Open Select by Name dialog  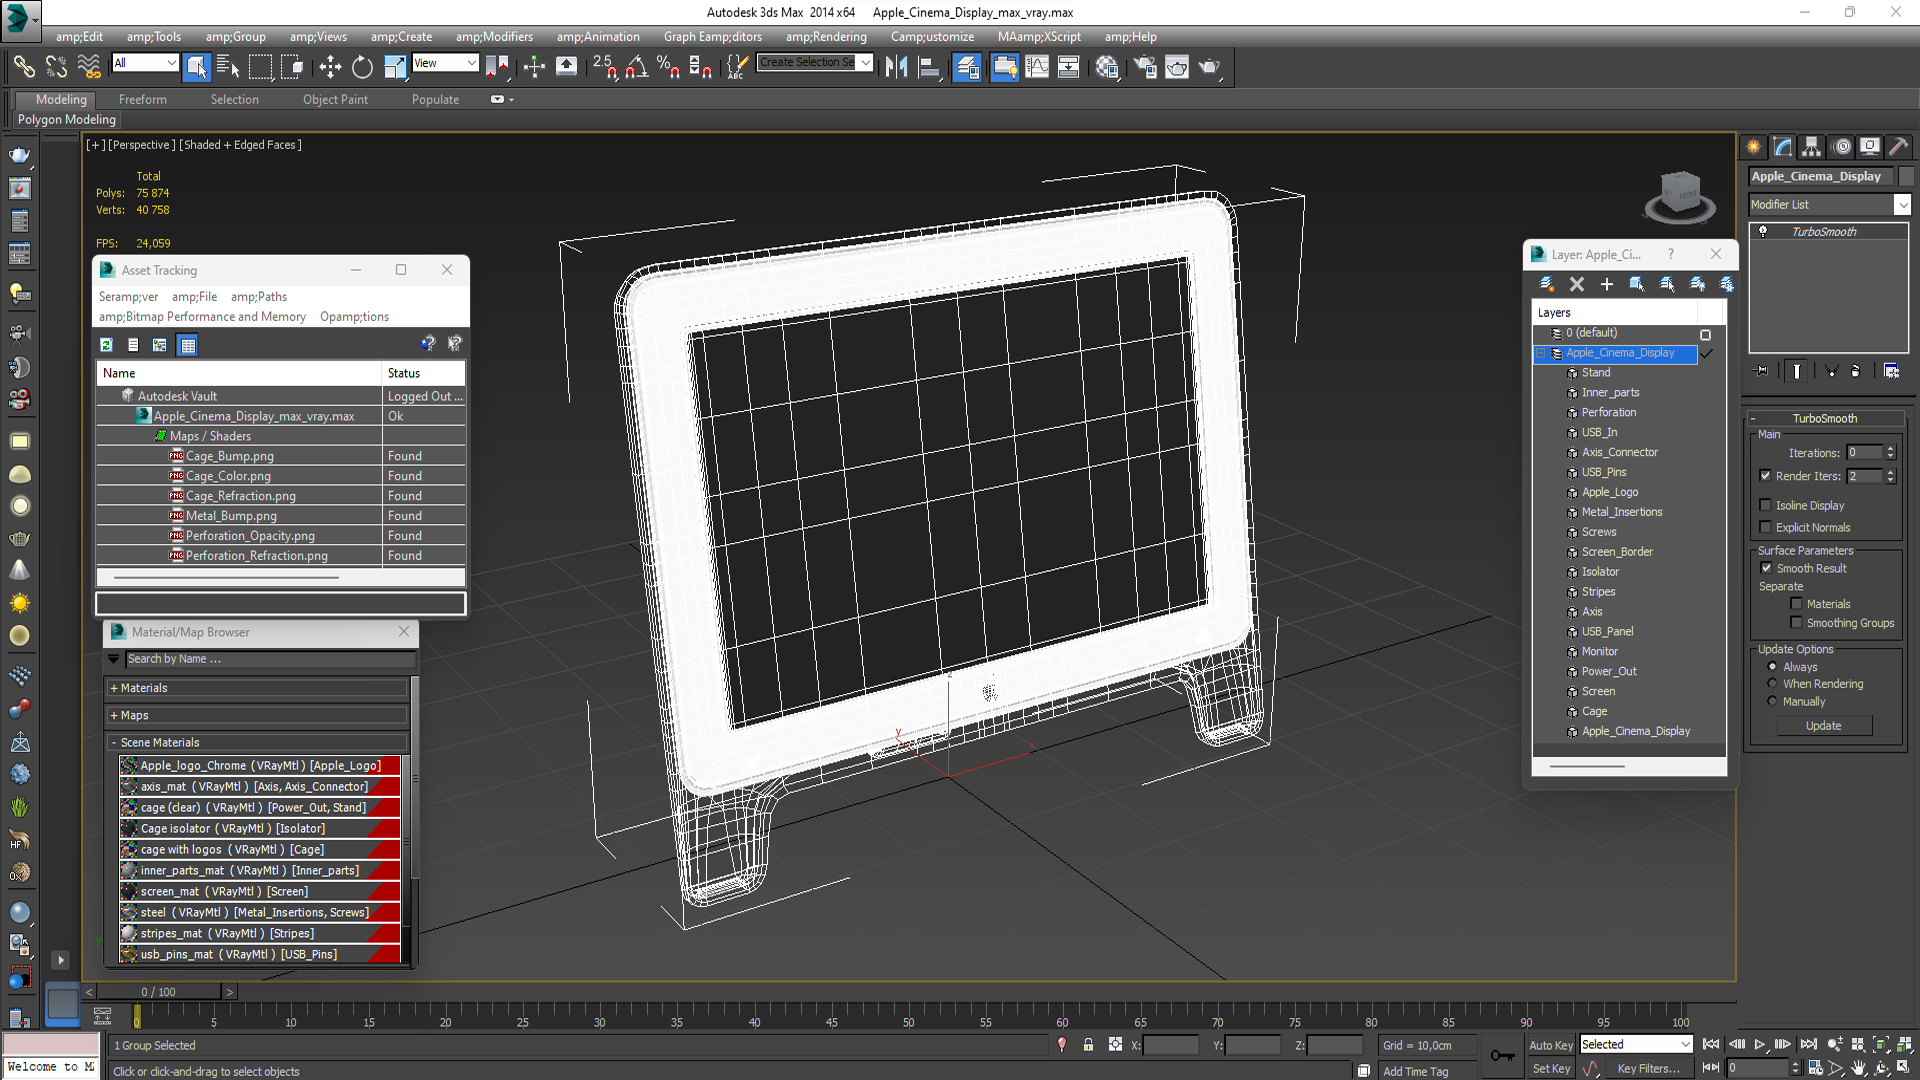click(228, 67)
